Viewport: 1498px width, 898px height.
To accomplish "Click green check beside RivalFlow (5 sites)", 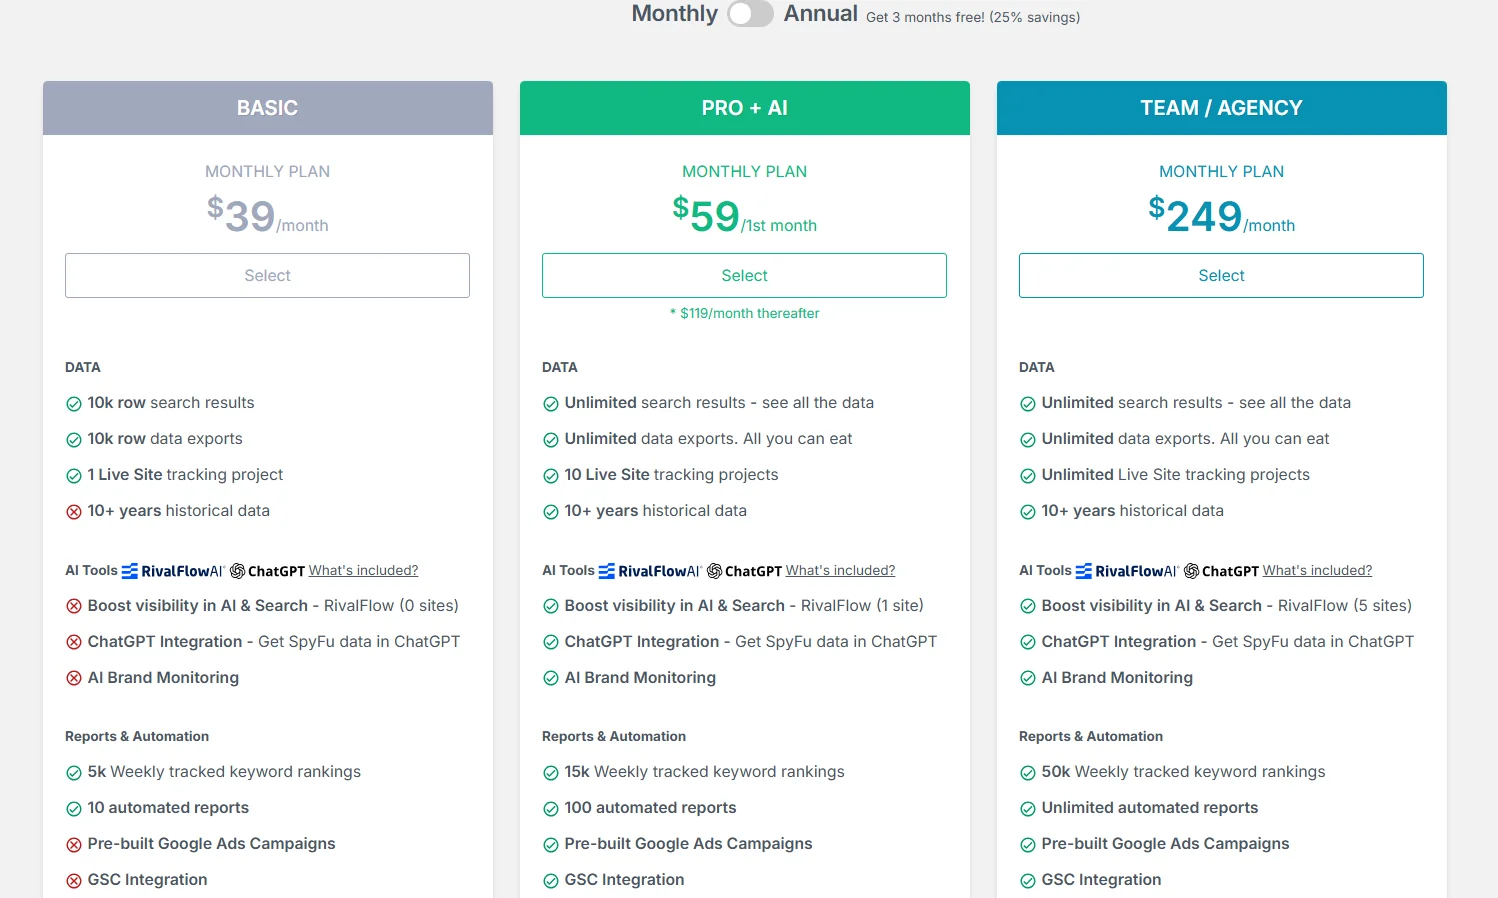I will 1028,606.
